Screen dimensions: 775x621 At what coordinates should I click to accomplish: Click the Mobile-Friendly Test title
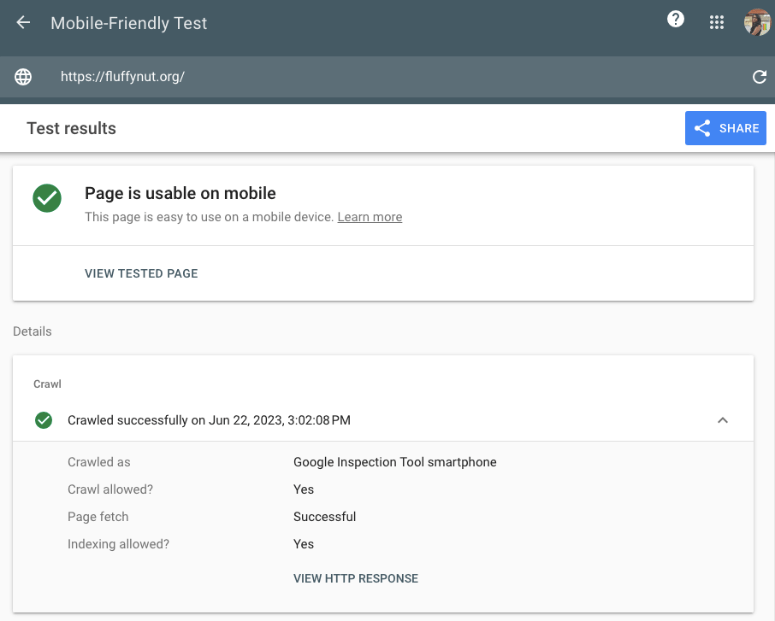tap(129, 23)
